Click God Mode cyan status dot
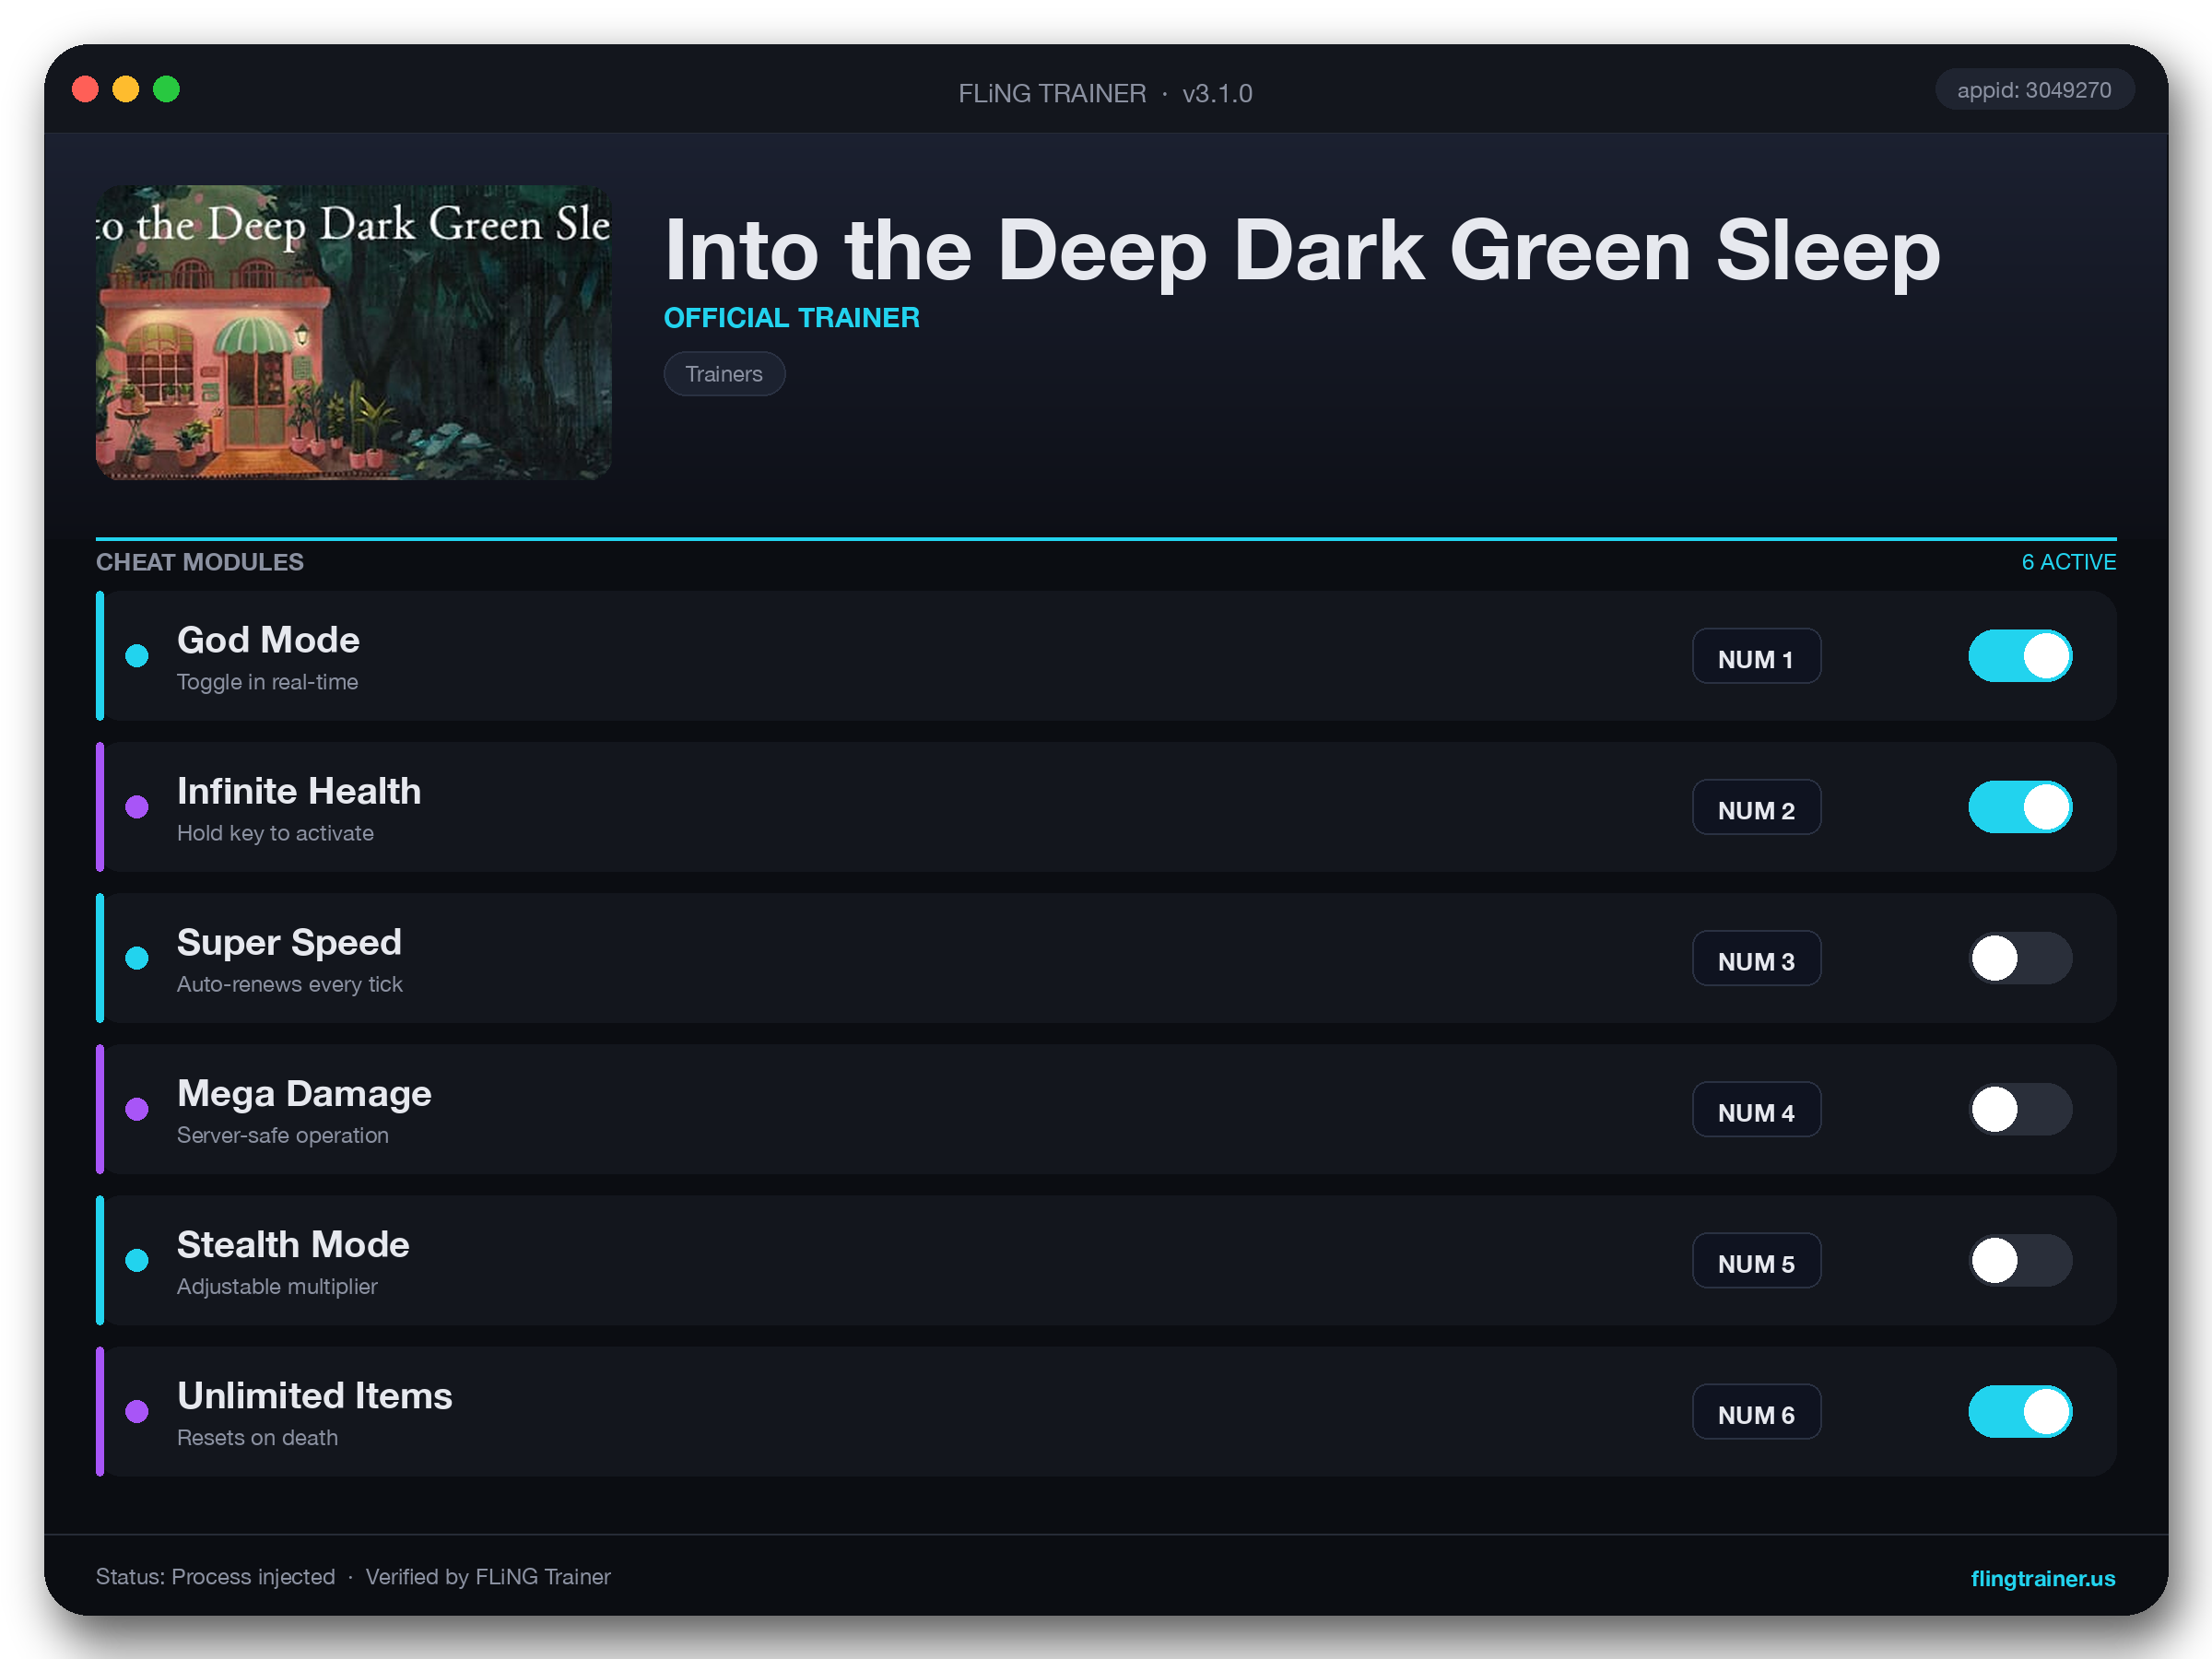This screenshot has width=2212, height=1659. click(x=137, y=656)
